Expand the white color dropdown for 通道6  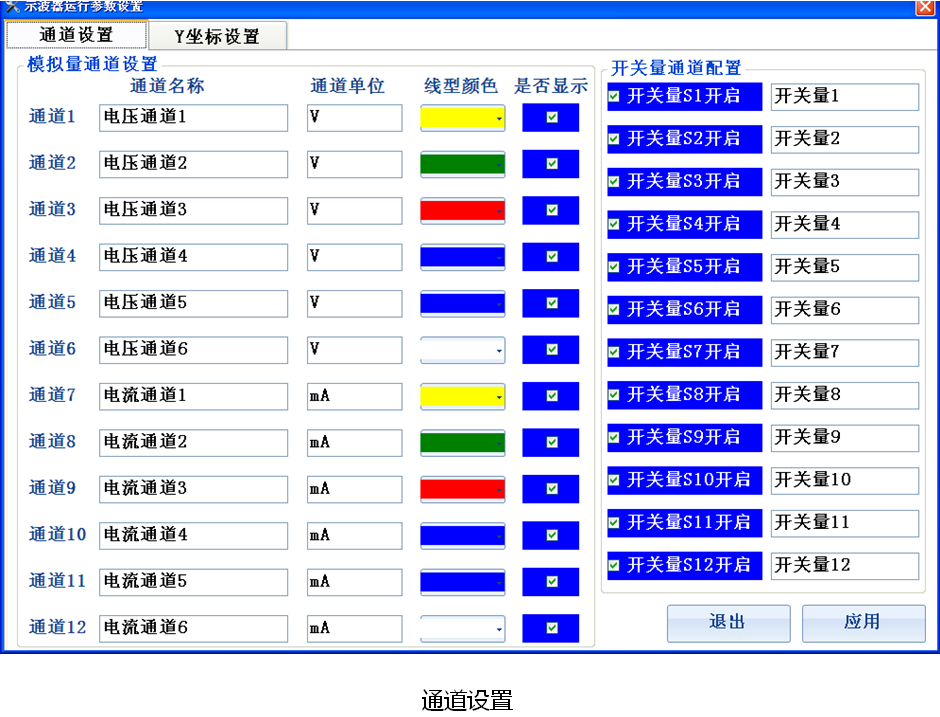point(498,351)
